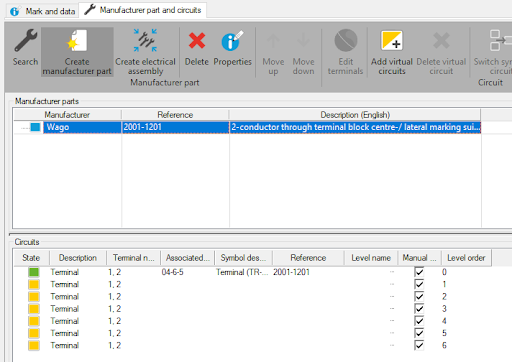This screenshot has width=512, height=362.
Task: Toggle Manual checkbox for level order 1
Action: coord(419,284)
